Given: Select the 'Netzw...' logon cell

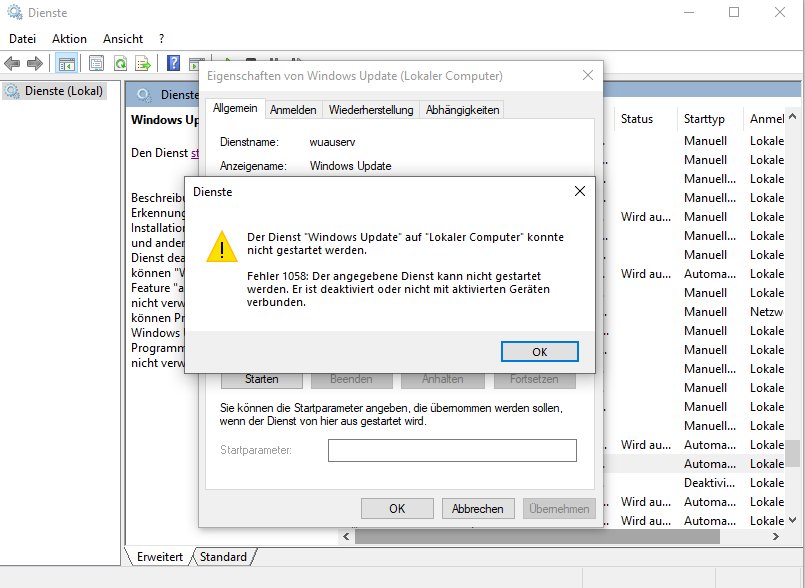Looking at the screenshot, I should [766, 312].
